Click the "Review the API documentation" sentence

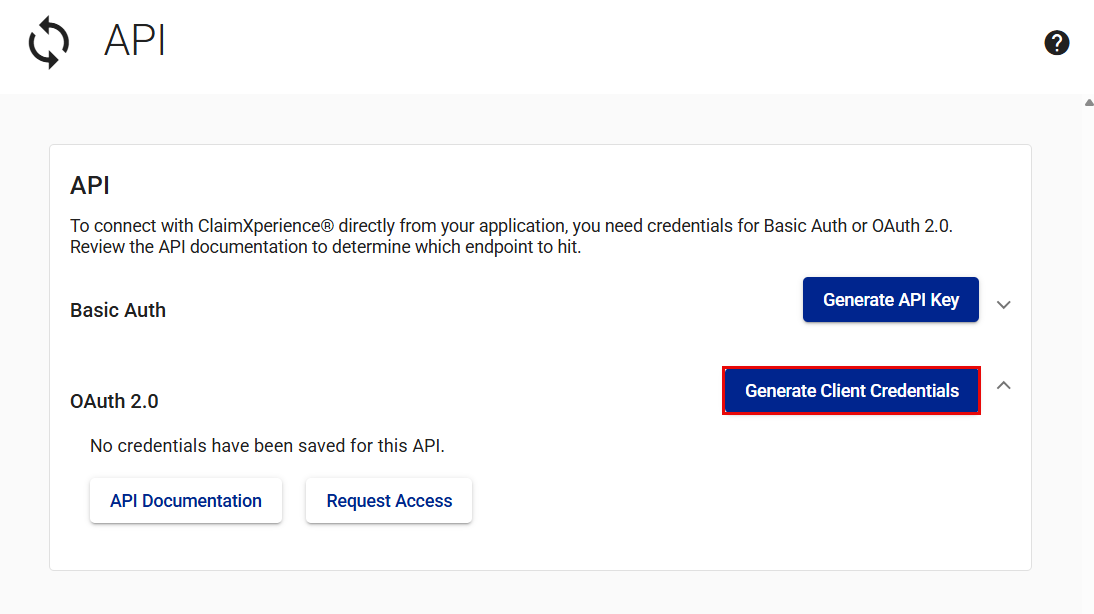point(325,247)
